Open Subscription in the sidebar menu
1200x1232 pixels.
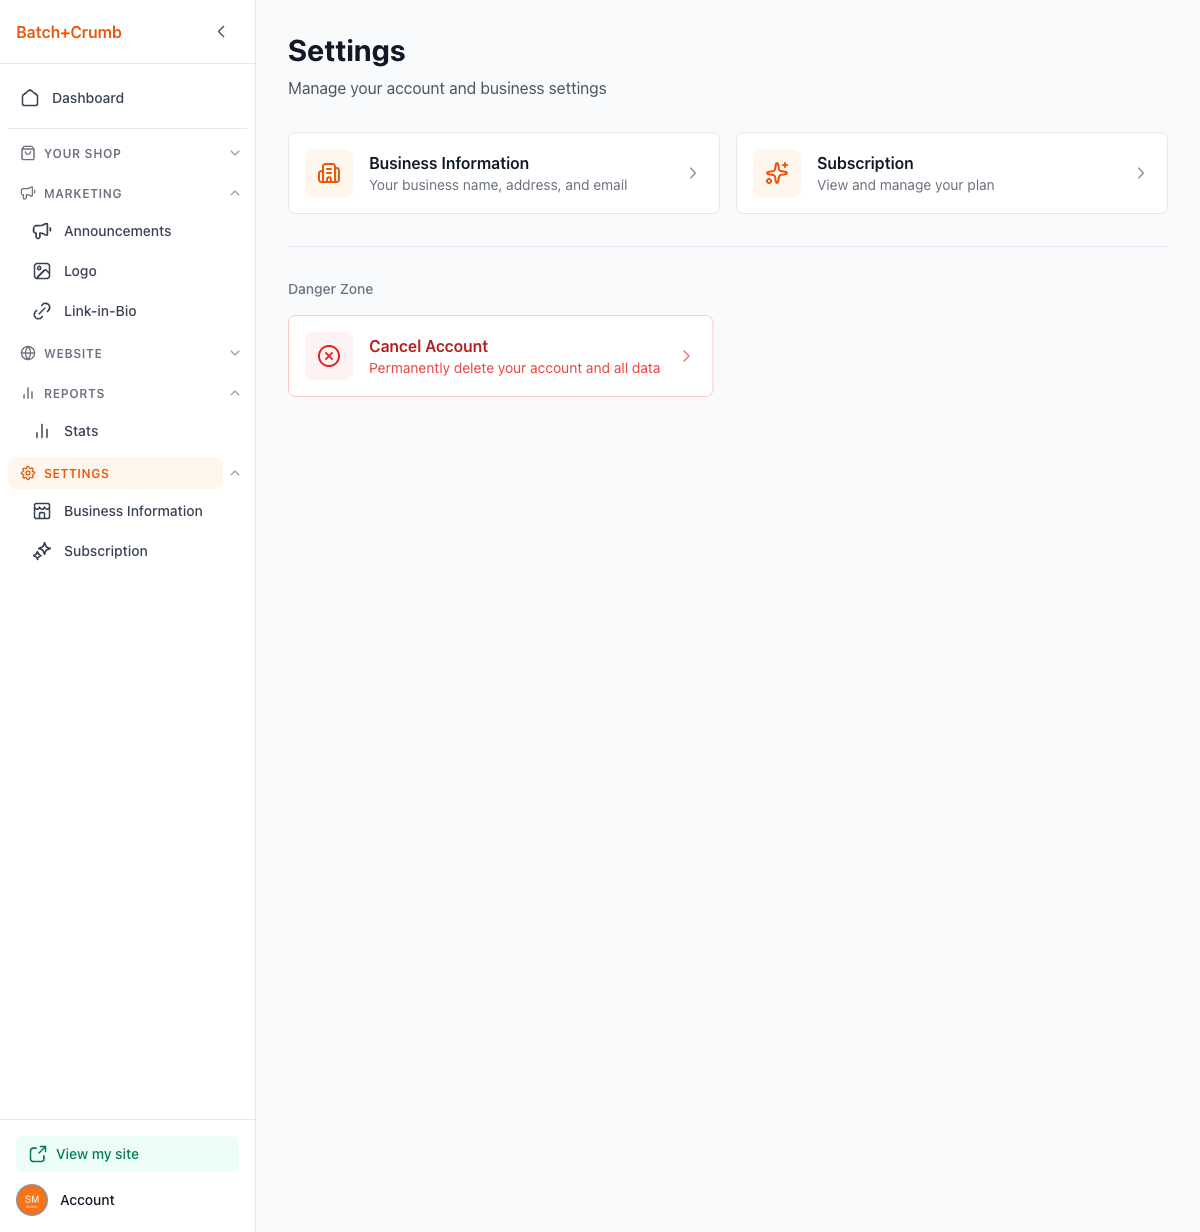(105, 551)
